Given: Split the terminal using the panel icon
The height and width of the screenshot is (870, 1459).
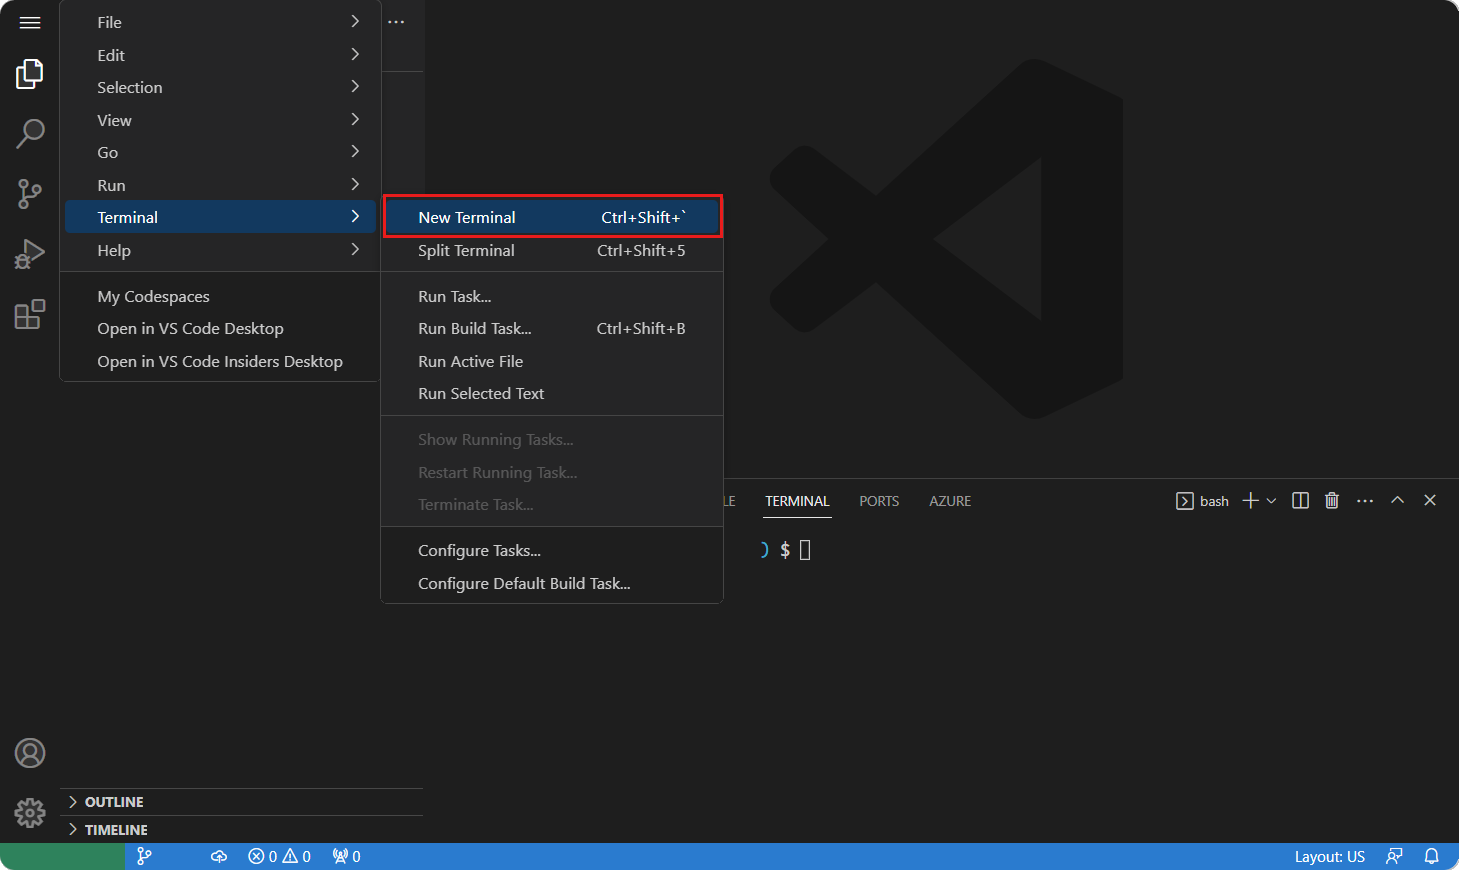Looking at the screenshot, I should click(1299, 500).
